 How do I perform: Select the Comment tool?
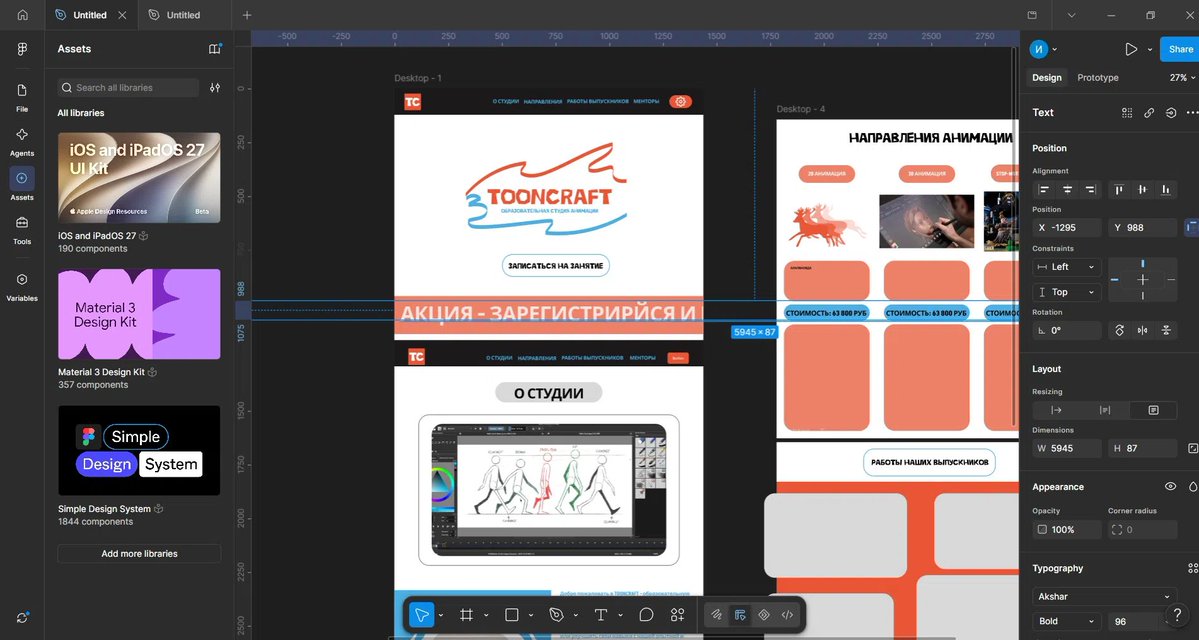[646, 615]
